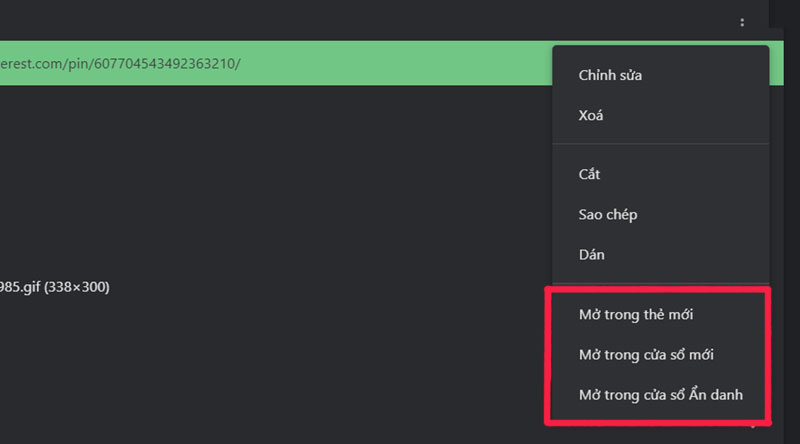Click the 985.gif (338×300) bookmark entry
The height and width of the screenshot is (444, 800).
click(x=55, y=287)
